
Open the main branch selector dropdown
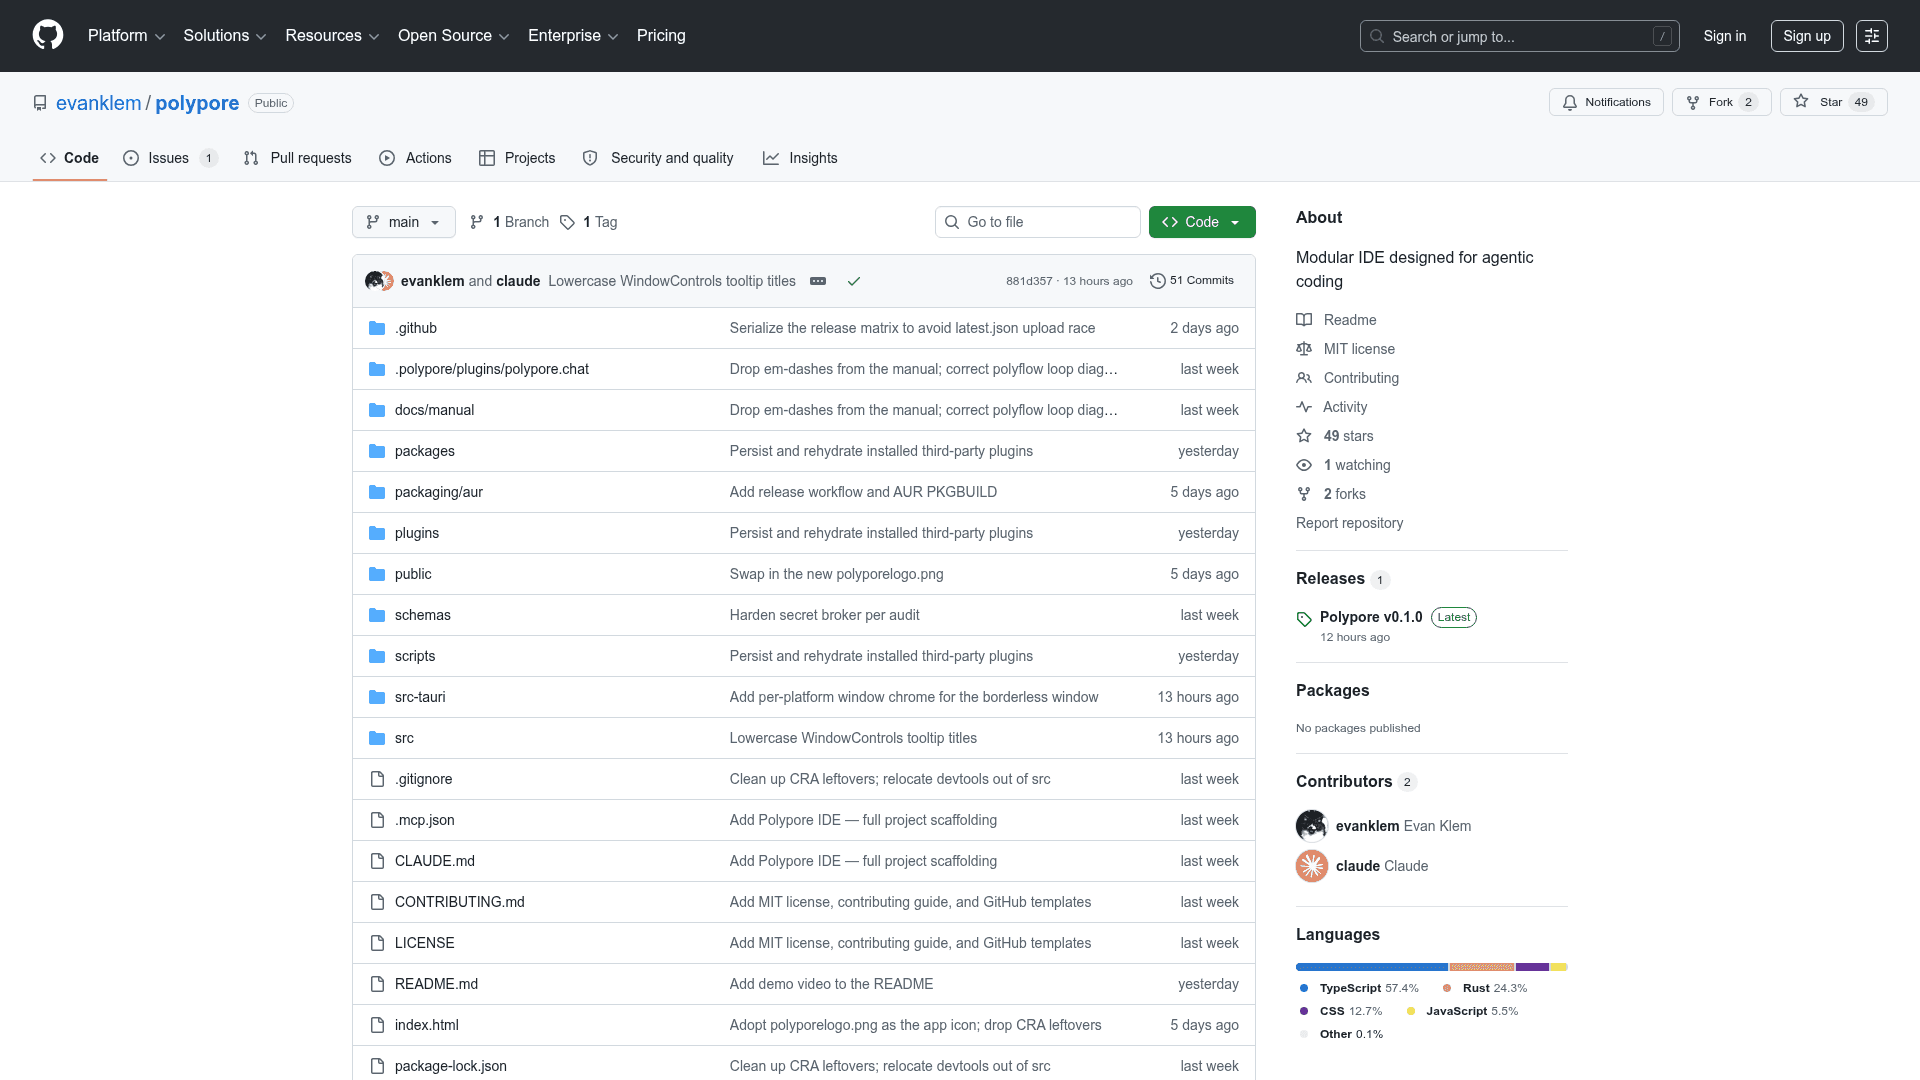pyautogui.click(x=404, y=222)
